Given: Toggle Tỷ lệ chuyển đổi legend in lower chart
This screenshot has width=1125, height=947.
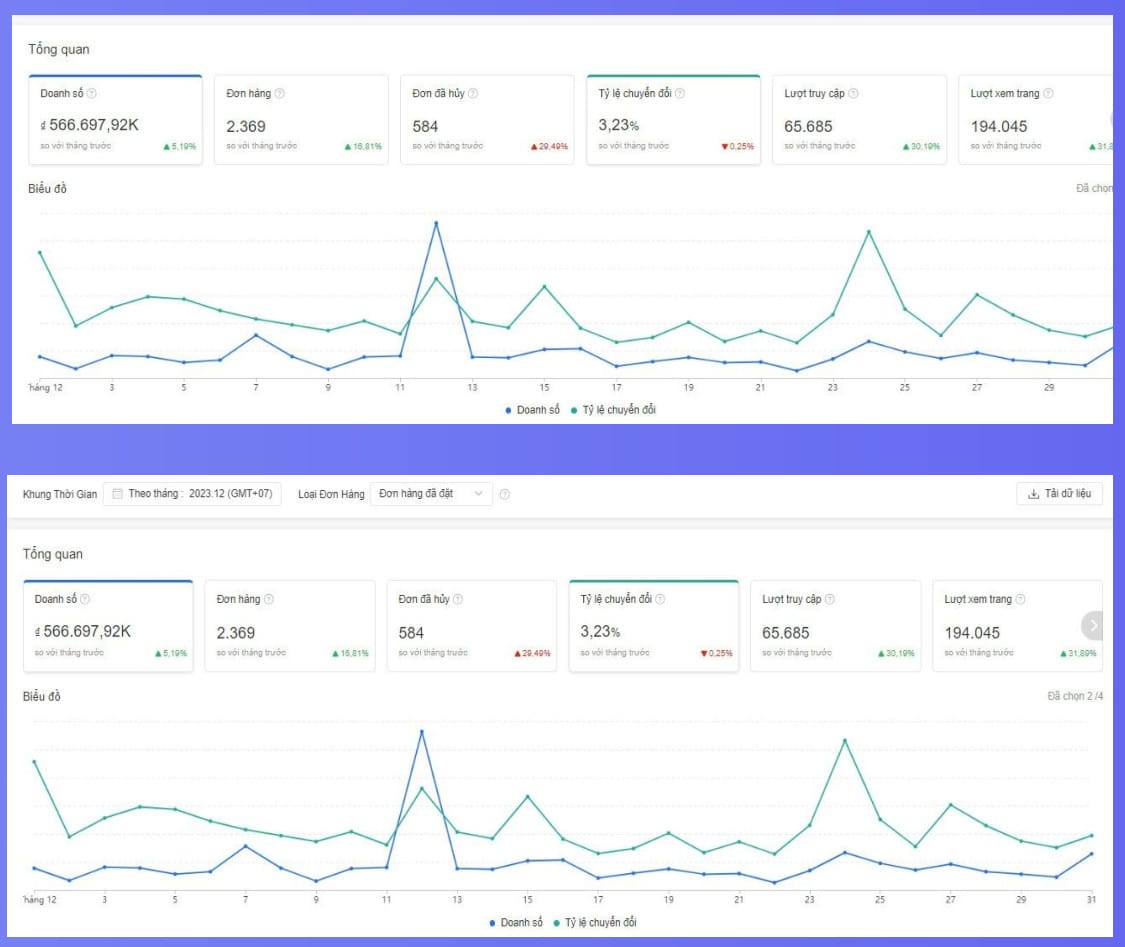Looking at the screenshot, I should click(x=595, y=922).
